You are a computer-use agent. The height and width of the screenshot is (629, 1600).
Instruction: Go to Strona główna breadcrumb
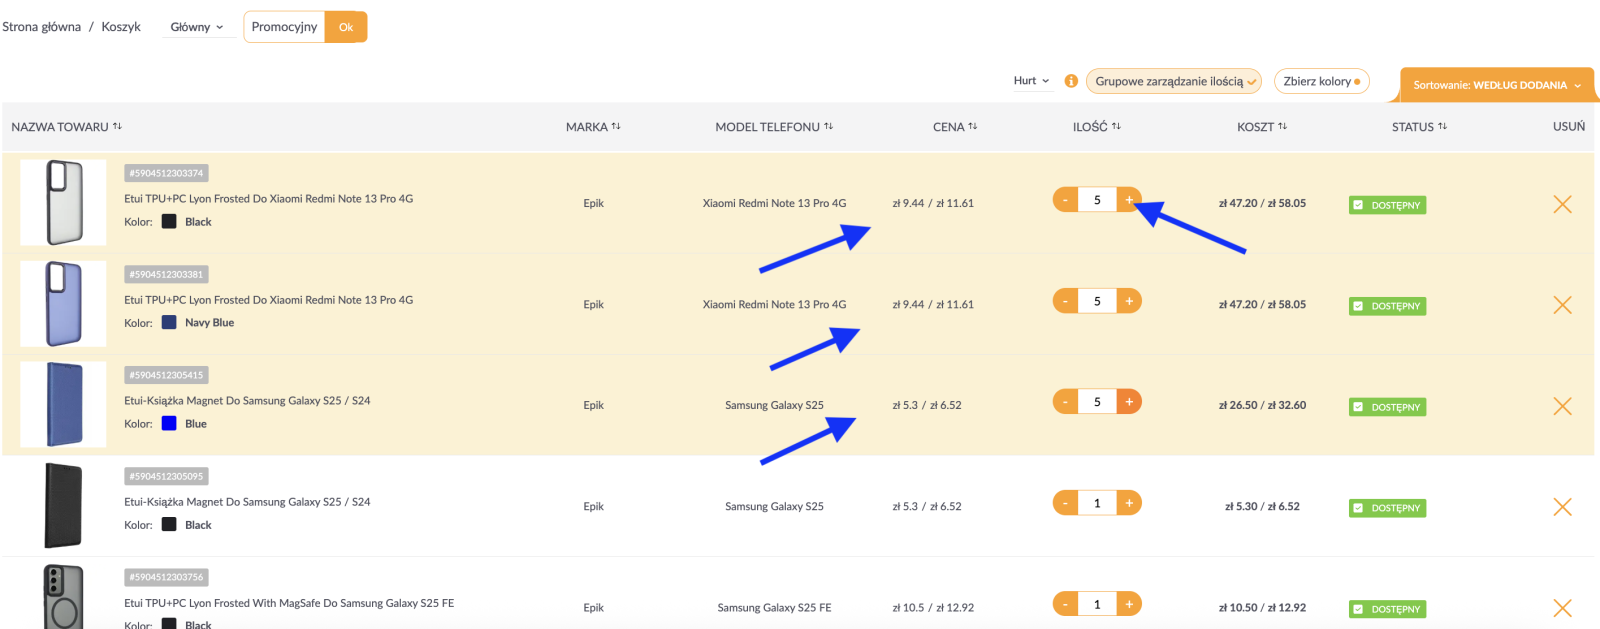pyautogui.click(x=42, y=27)
